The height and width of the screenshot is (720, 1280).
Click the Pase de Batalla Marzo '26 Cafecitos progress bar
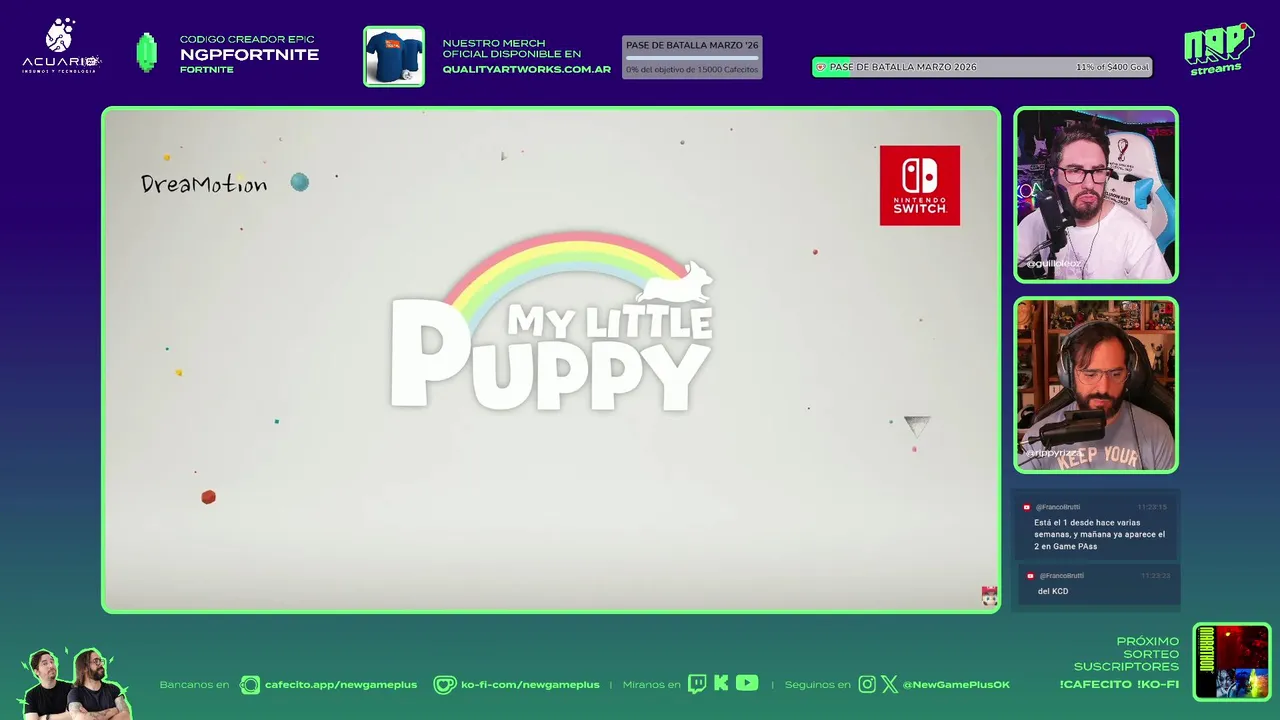692,57
